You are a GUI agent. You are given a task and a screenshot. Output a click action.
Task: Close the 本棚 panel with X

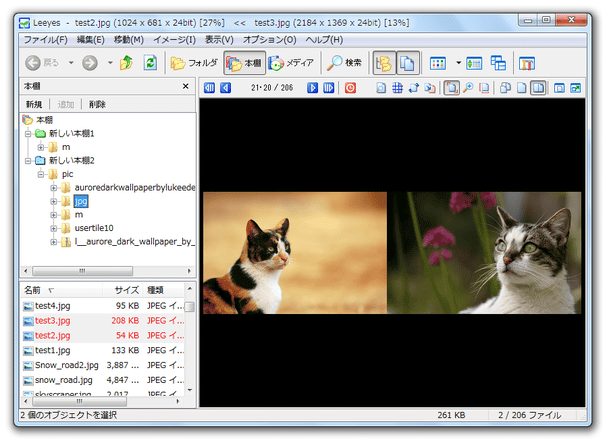point(185,86)
